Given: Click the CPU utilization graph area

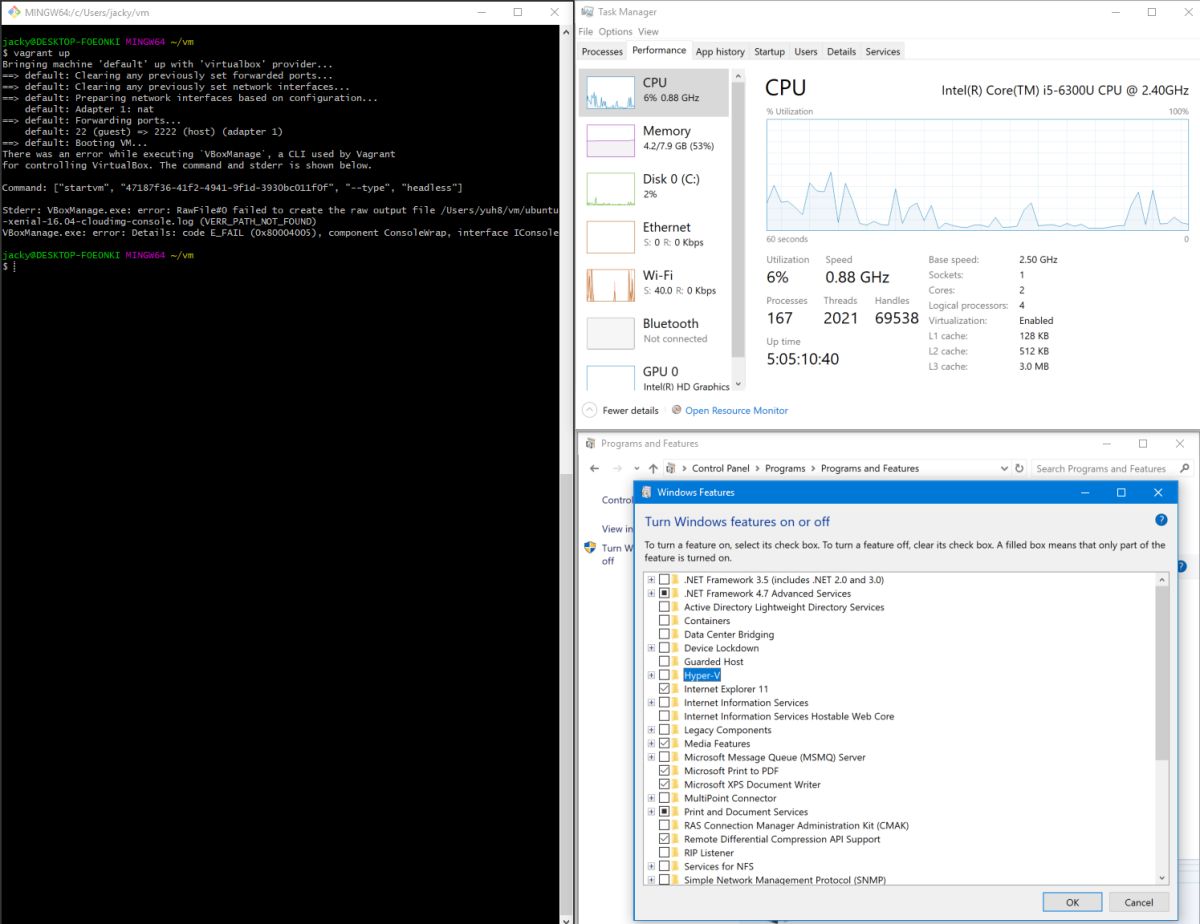Looking at the screenshot, I should coord(977,174).
